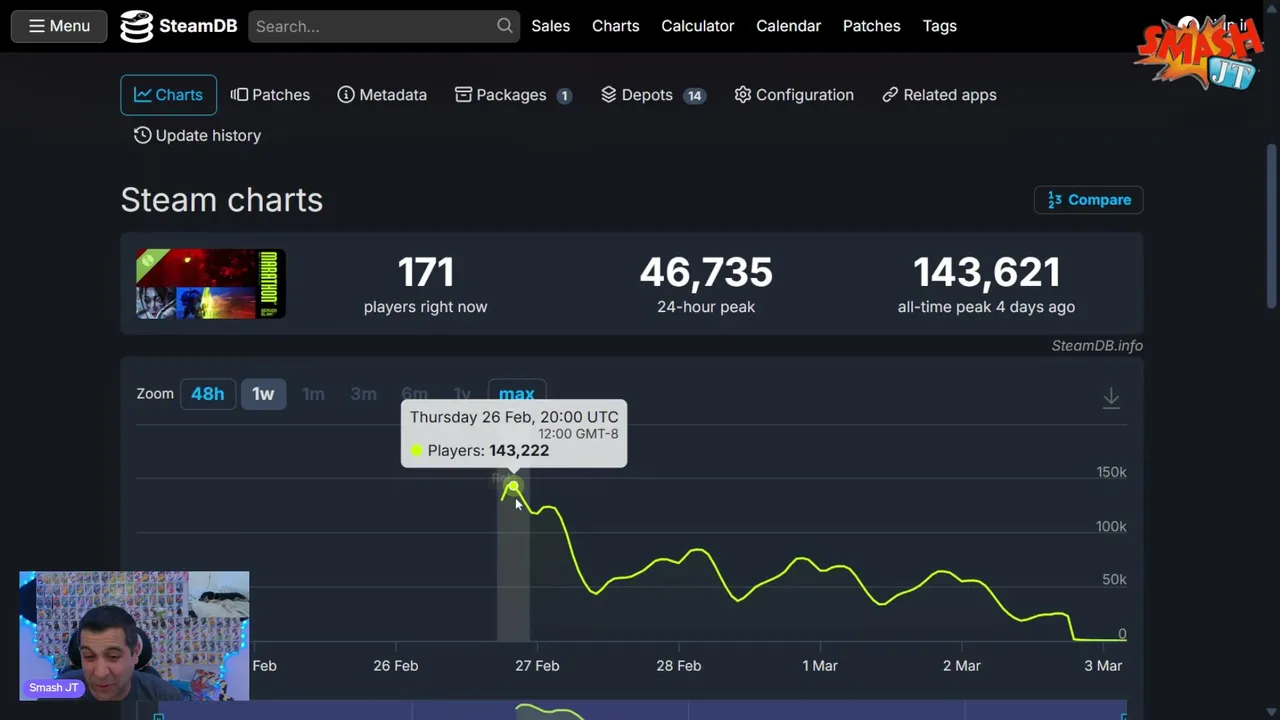The image size is (1280, 720).
Task: Open Patches in top navigation
Action: [871, 26]
